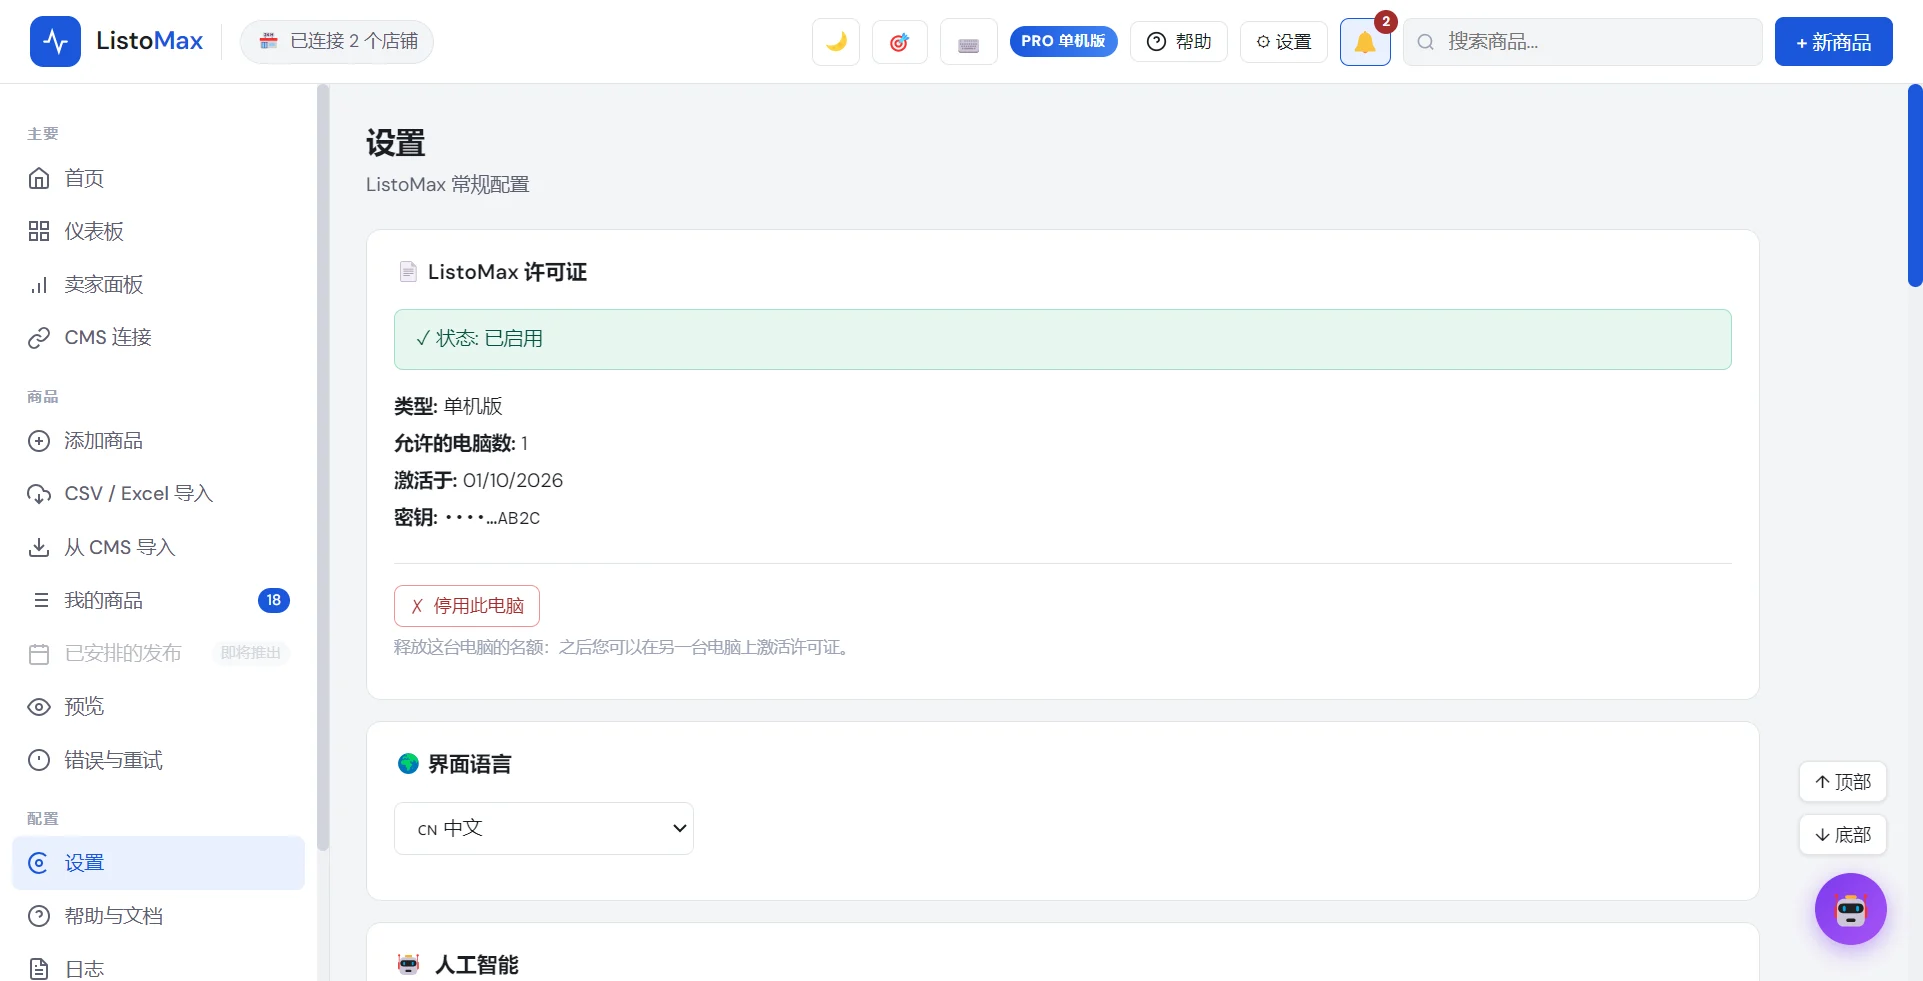Viewport: 1923px width, 981px height.
Task: Click the sidebar vertical scrollbar
Action: [323, 467]
